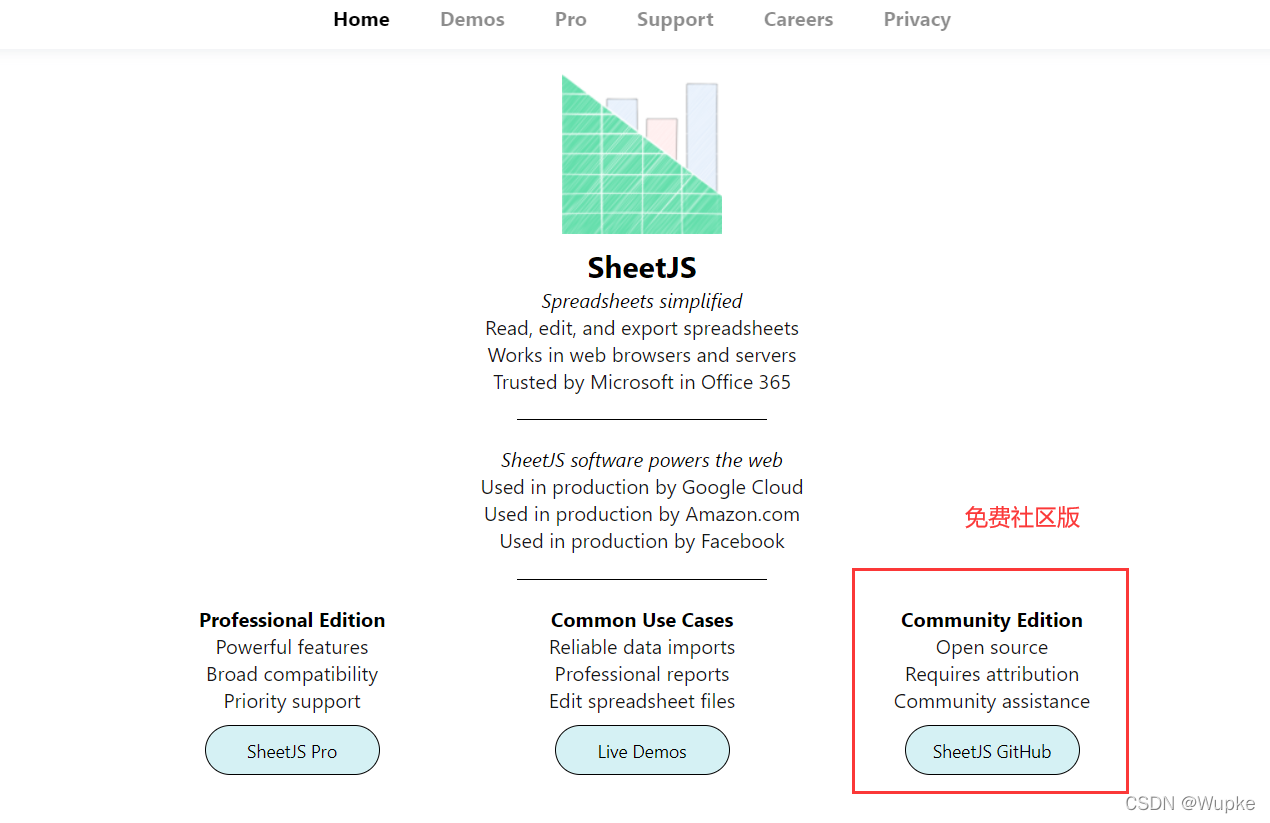1270x823 pixels.
Task: Open the Pro navigation link
Action: click(x=570, y=20)
